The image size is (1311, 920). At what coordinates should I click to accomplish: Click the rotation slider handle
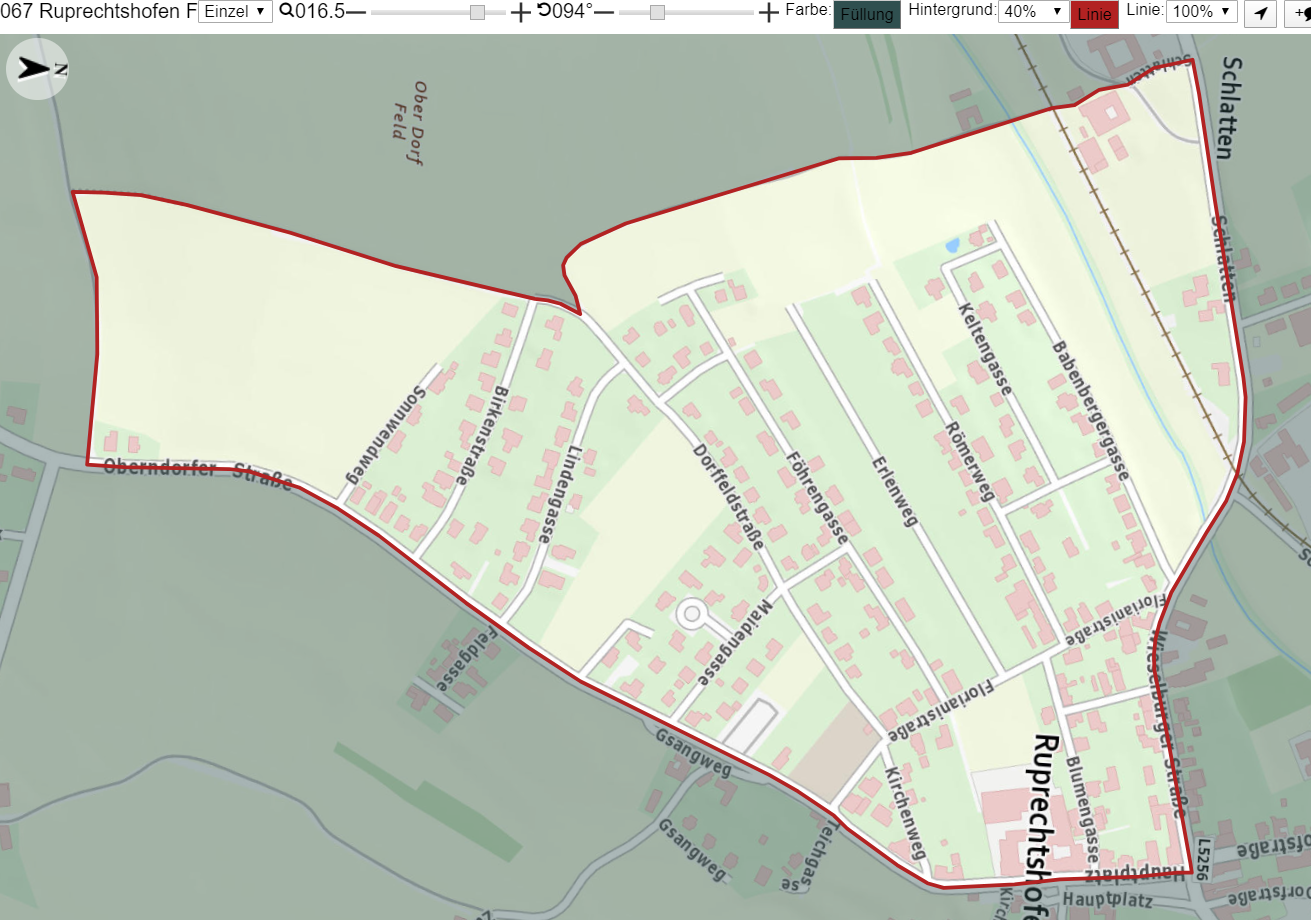click(657, 12)
